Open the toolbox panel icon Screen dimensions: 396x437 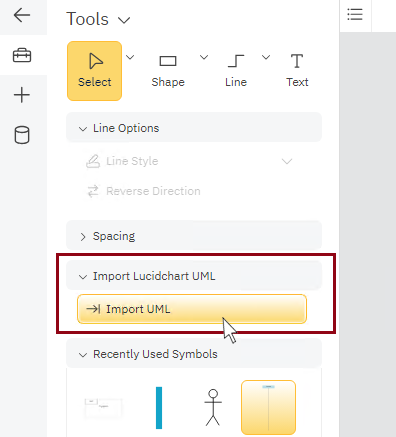pyautogui.click(x=22, y=55)
